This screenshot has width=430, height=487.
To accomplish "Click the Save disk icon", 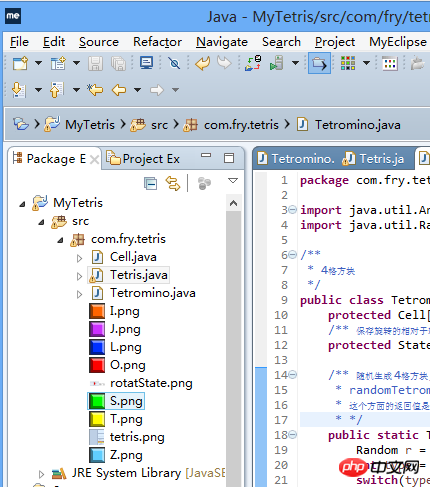I will pyautogui.click(x=95, y=63).
